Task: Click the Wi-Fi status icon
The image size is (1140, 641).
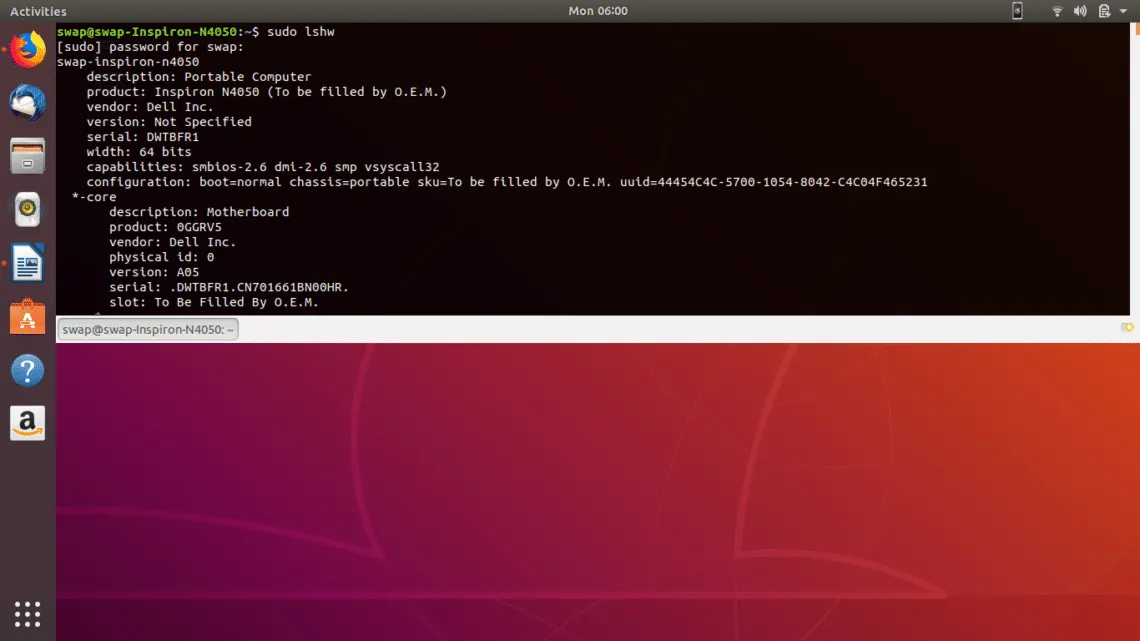Action: coord(1057,11)
